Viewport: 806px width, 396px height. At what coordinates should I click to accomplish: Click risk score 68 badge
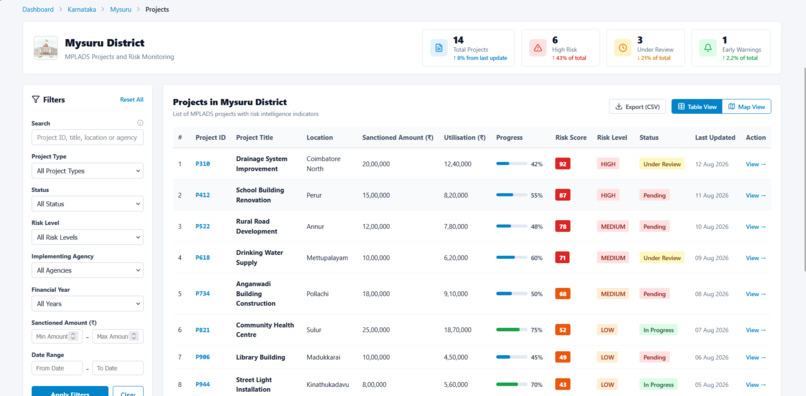pos(562,294)
